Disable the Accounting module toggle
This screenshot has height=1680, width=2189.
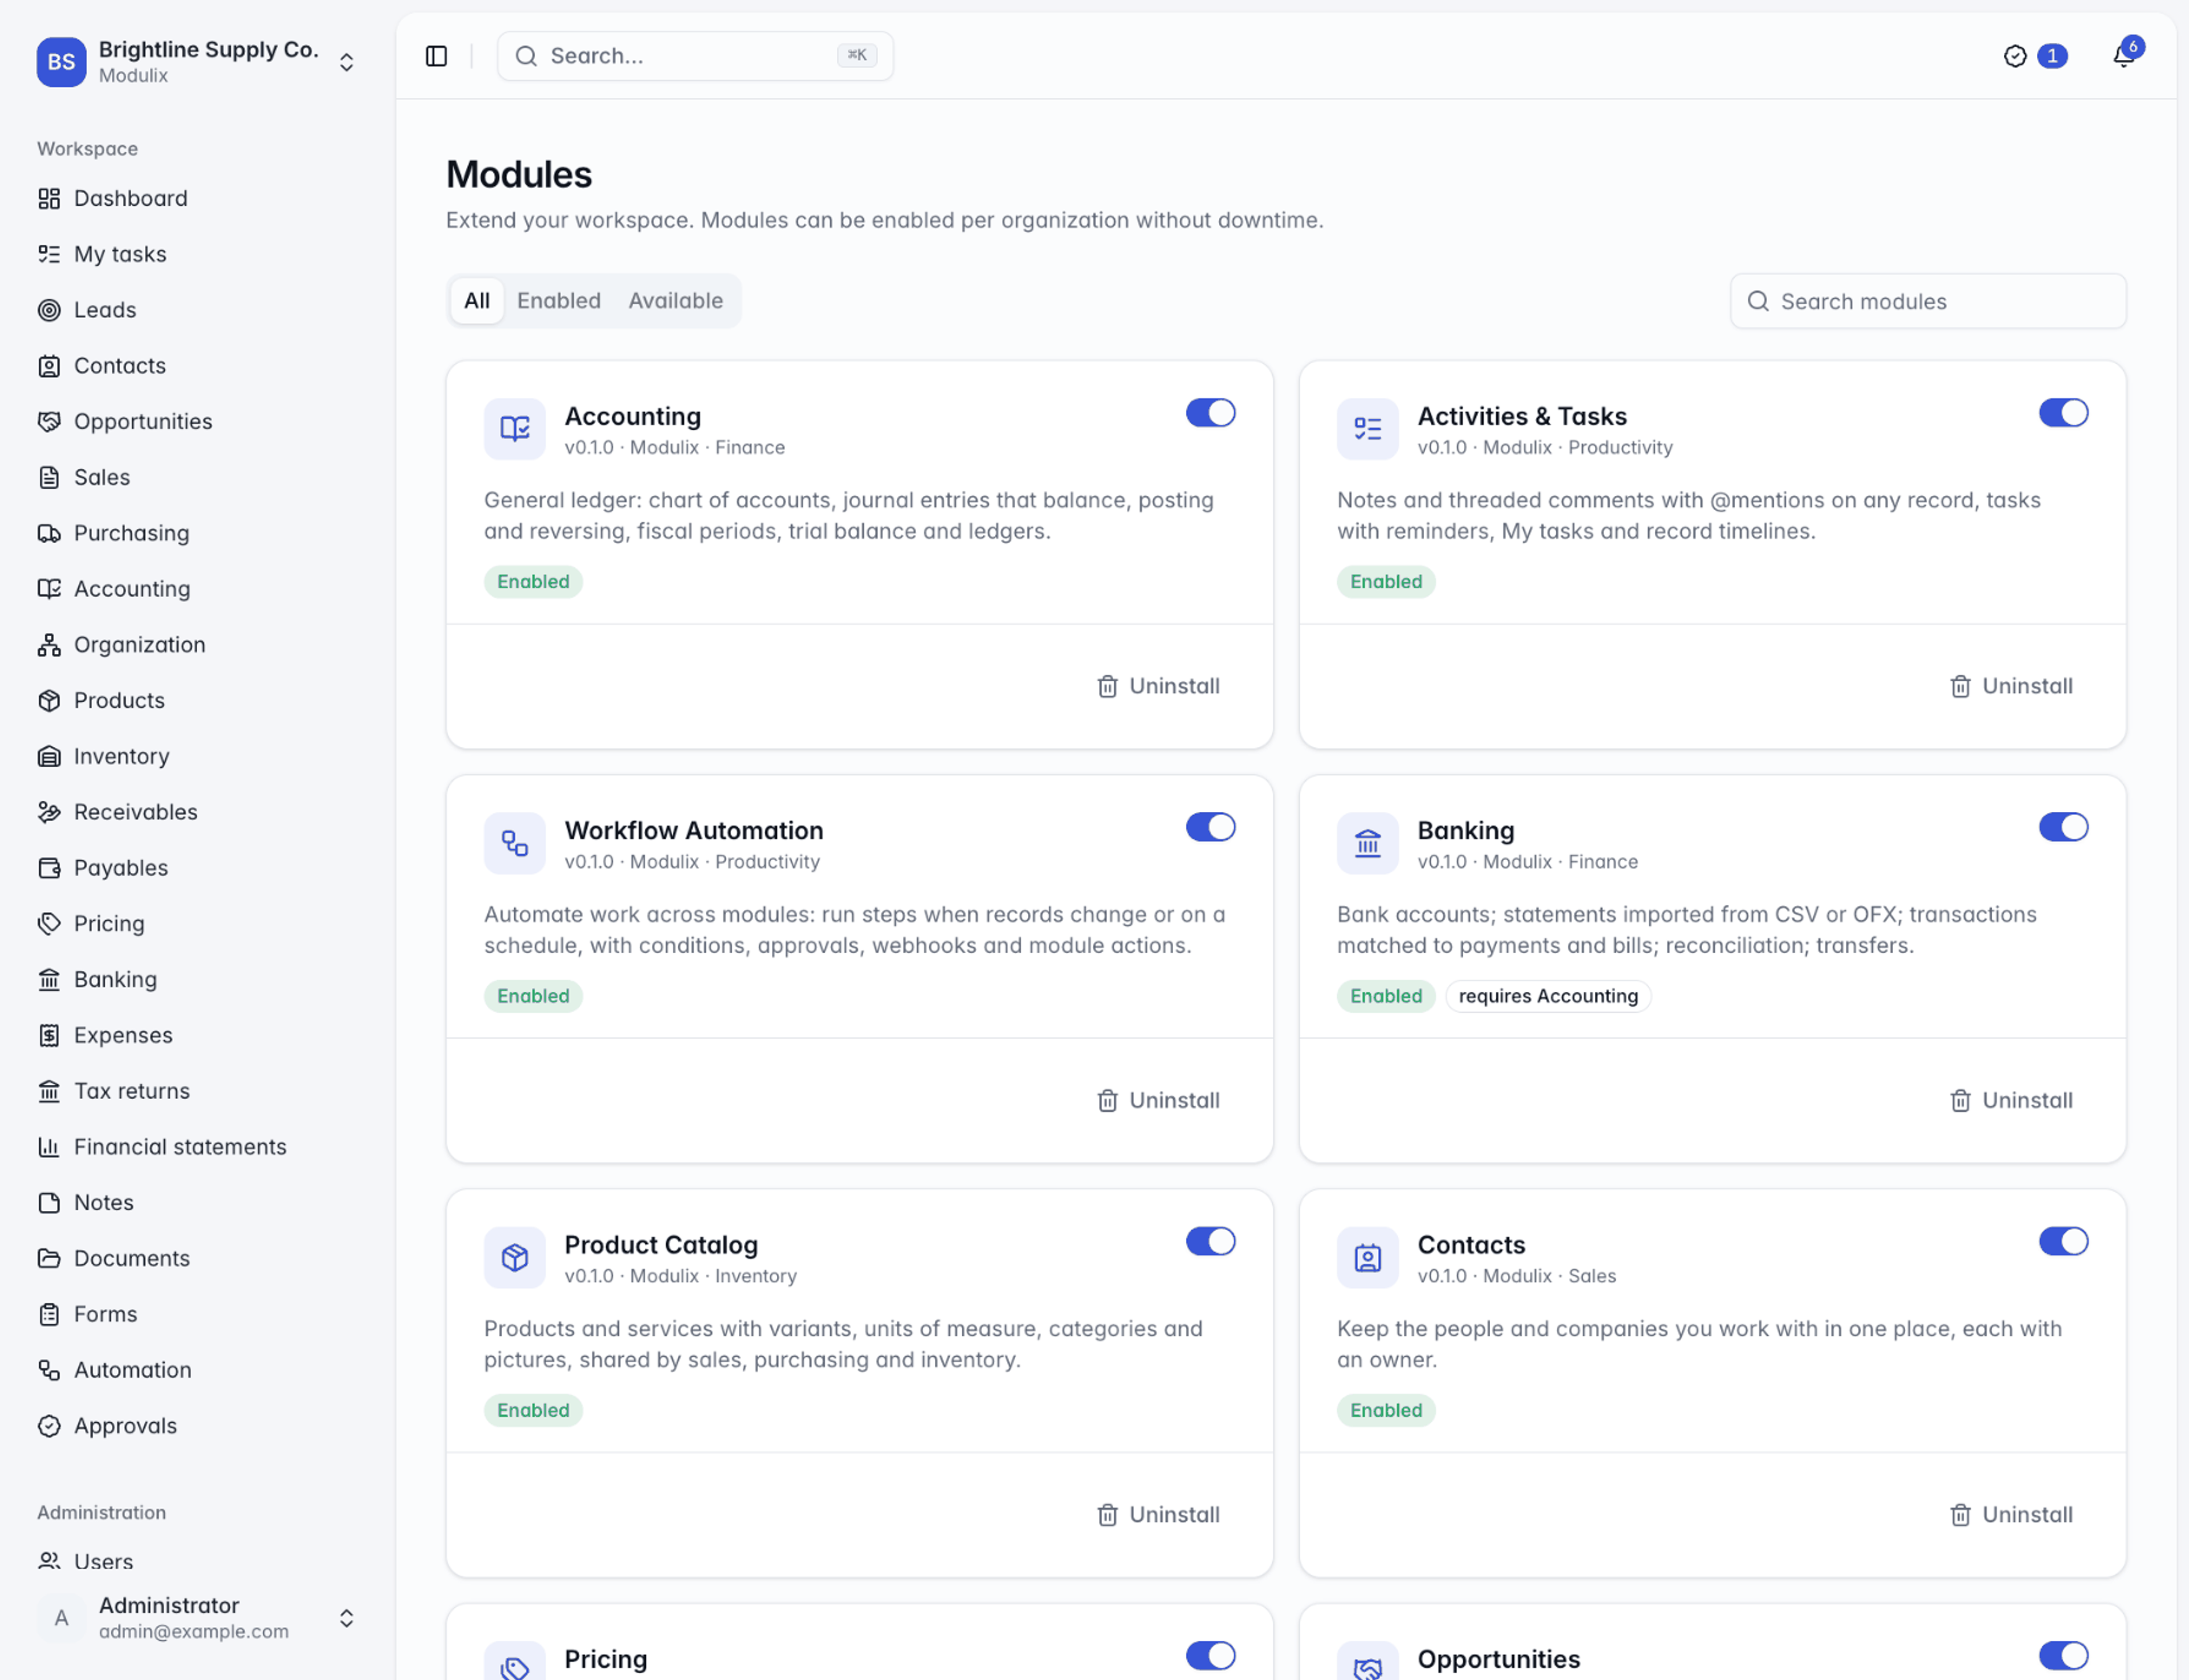tap(1210, 413)
